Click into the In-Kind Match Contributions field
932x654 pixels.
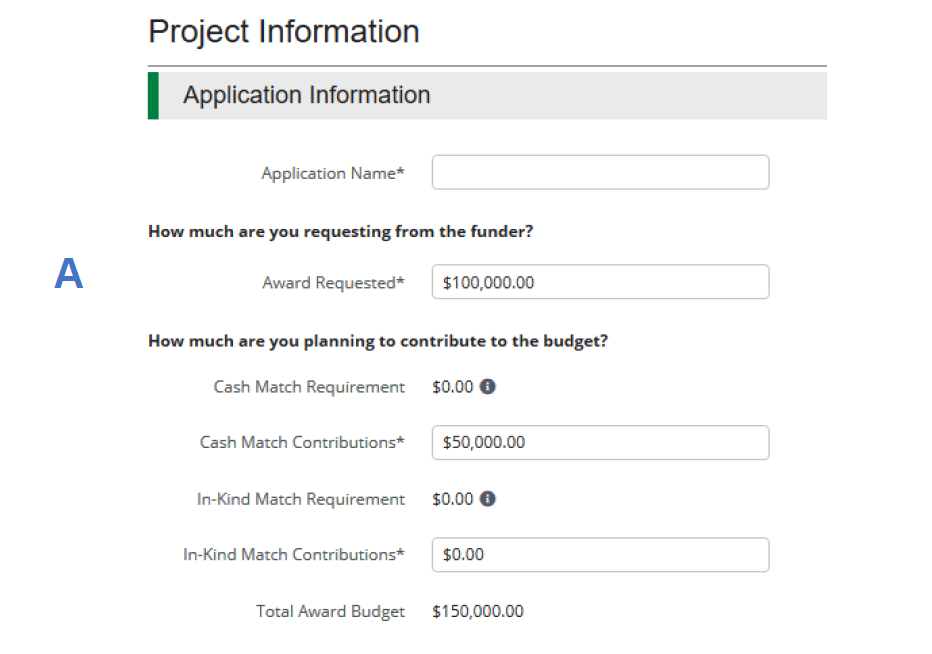click(x=600, y=555)
